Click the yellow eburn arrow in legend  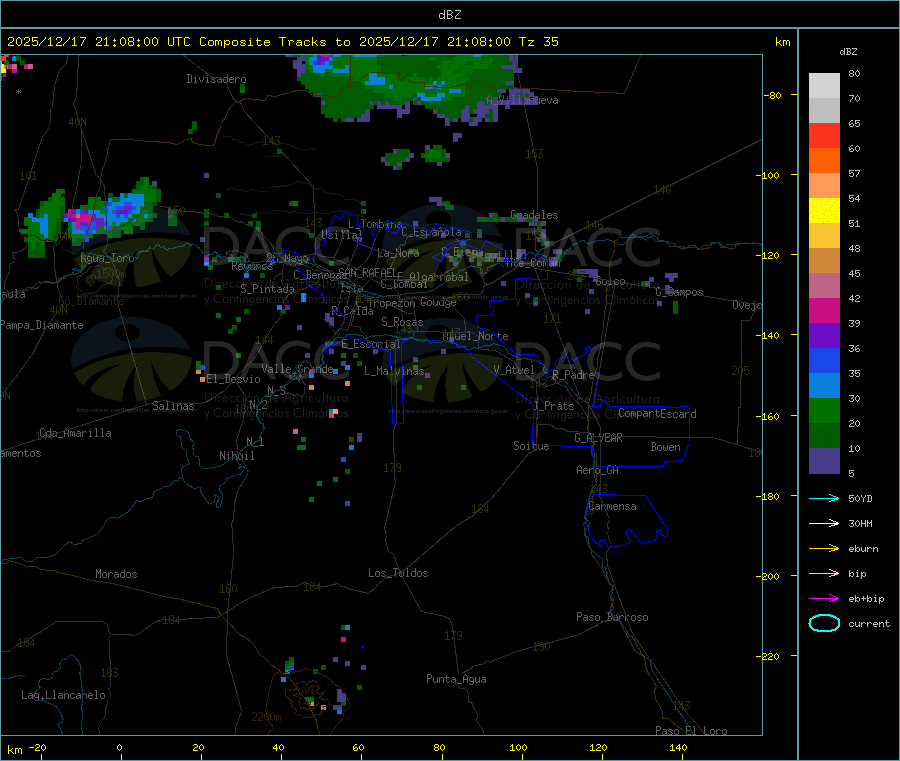[824, 549]
